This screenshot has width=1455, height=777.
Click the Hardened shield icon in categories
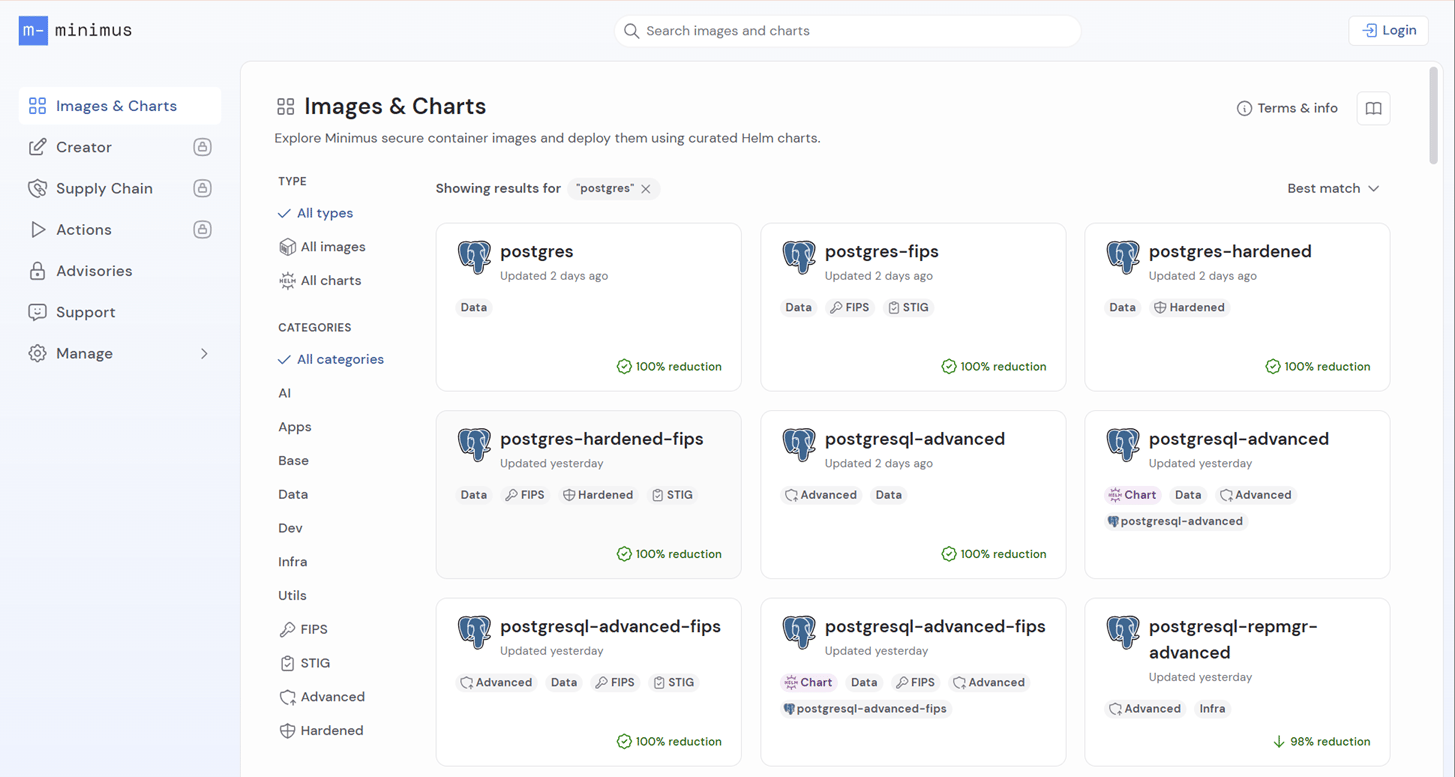[287, 731]
